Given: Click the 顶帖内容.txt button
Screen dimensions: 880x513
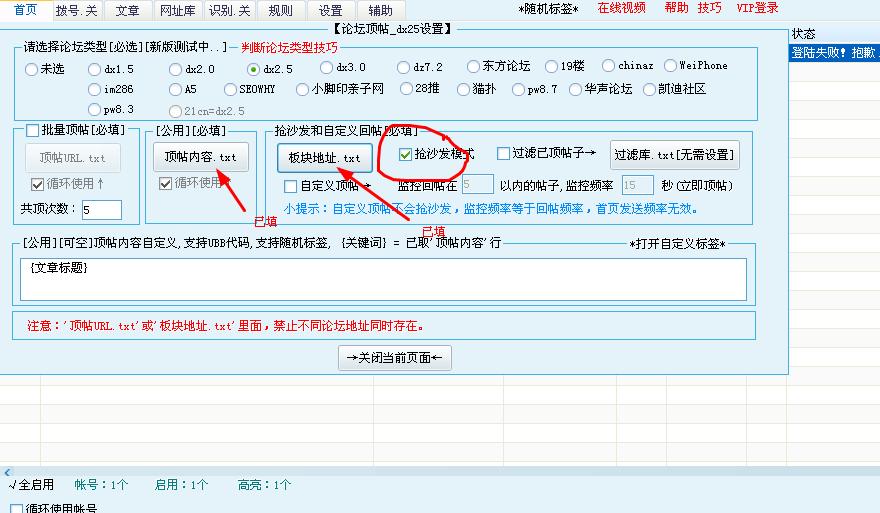Looking at the screenshot, I should pos(200,158).
